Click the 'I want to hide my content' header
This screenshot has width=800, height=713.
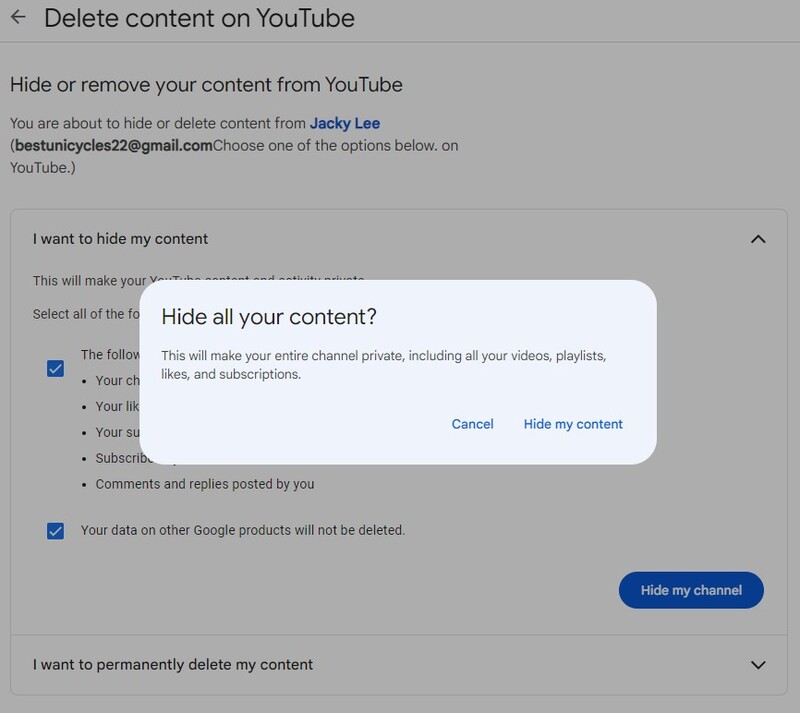click(x=120, y=239)
